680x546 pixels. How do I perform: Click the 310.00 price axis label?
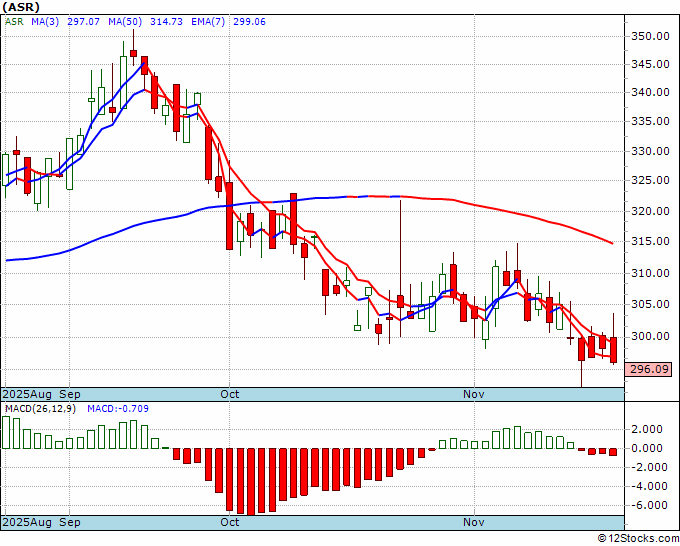[650, 273]
